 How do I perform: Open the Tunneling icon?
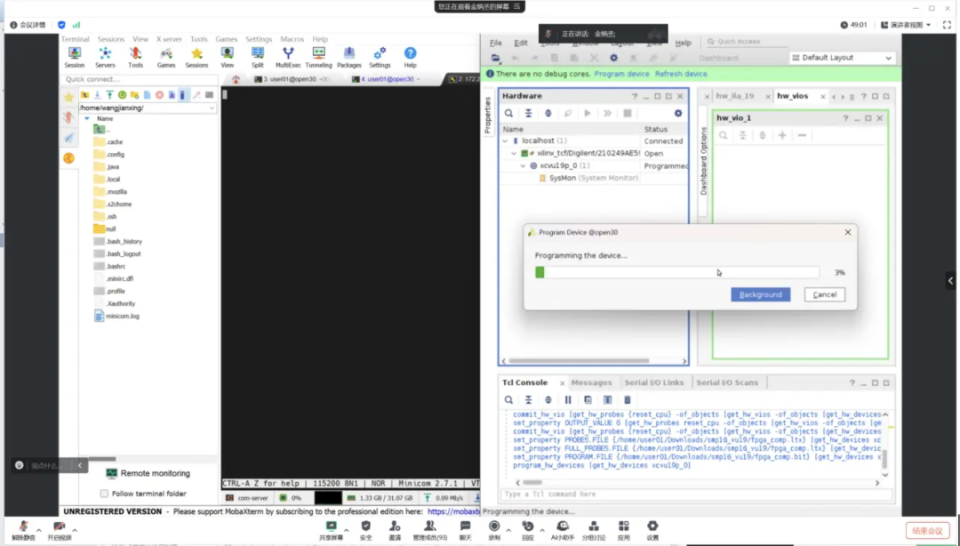[x=318, y=57]
